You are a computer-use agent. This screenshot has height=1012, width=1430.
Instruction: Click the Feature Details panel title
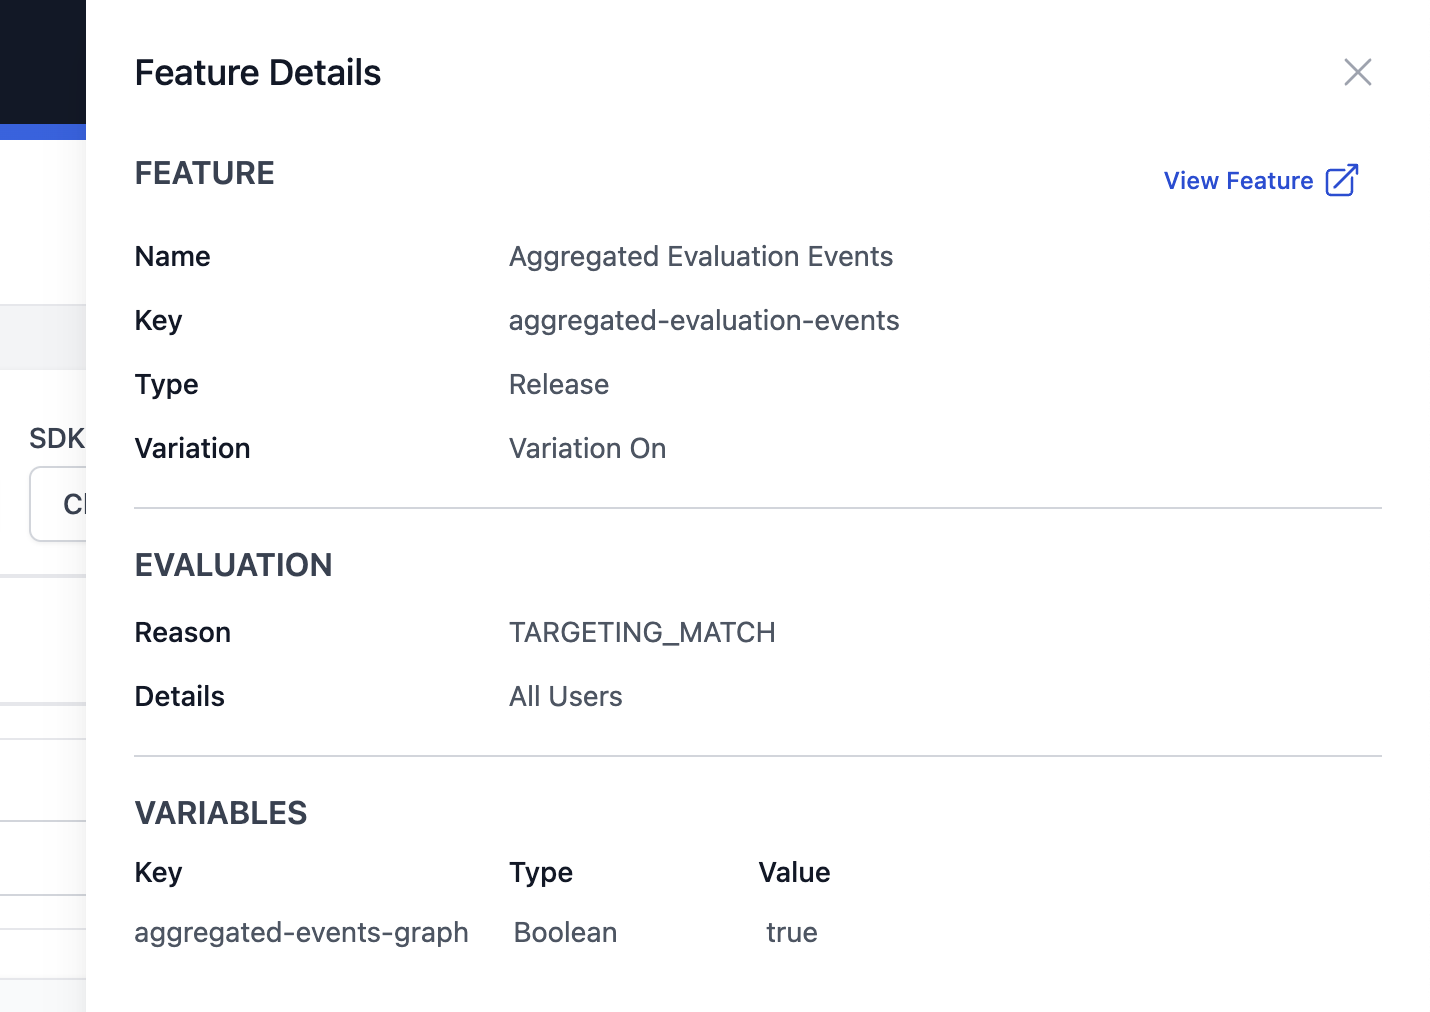[x=257, y=73]
